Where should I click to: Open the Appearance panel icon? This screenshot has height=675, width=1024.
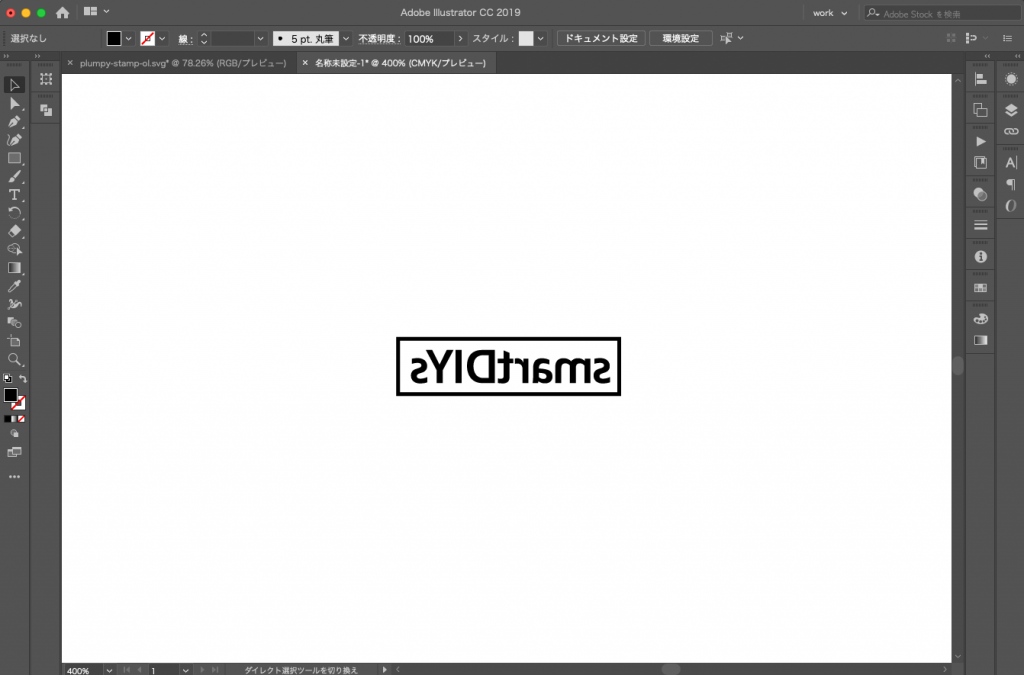pyautogui.click(x=1011, y=79)
